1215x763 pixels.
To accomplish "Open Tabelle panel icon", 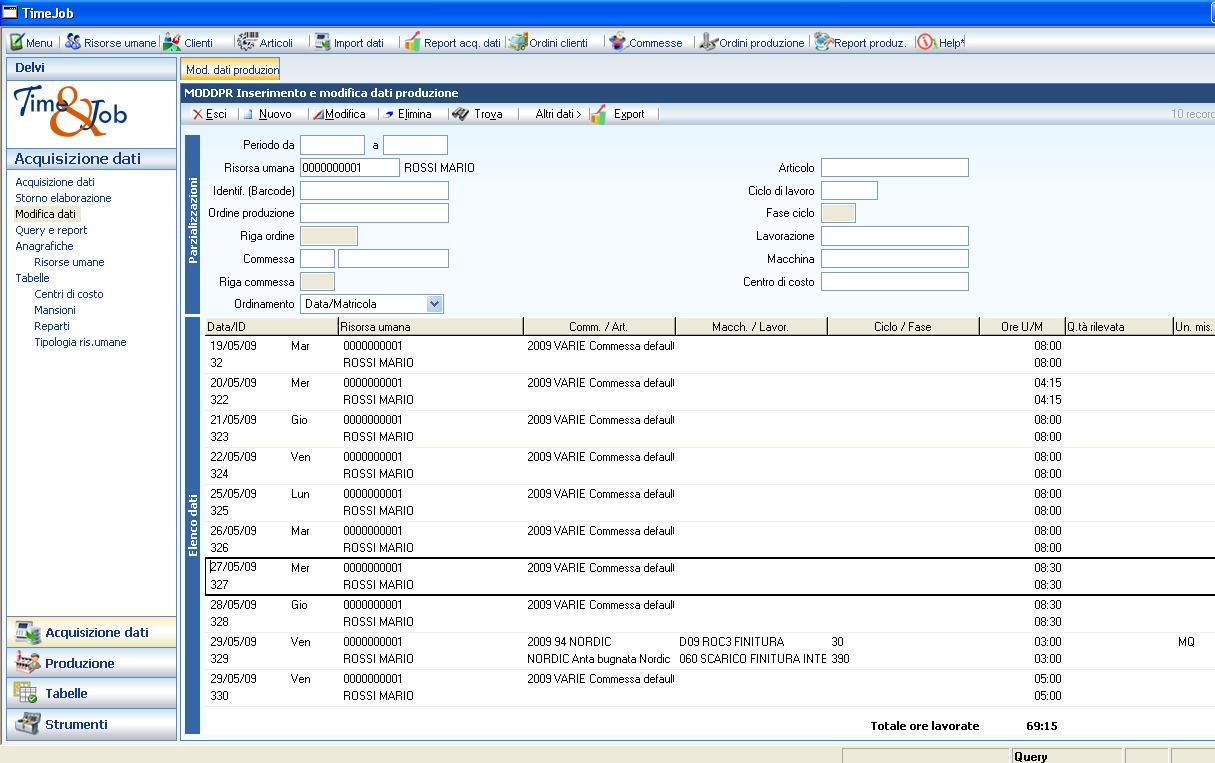I will (26, 693).
